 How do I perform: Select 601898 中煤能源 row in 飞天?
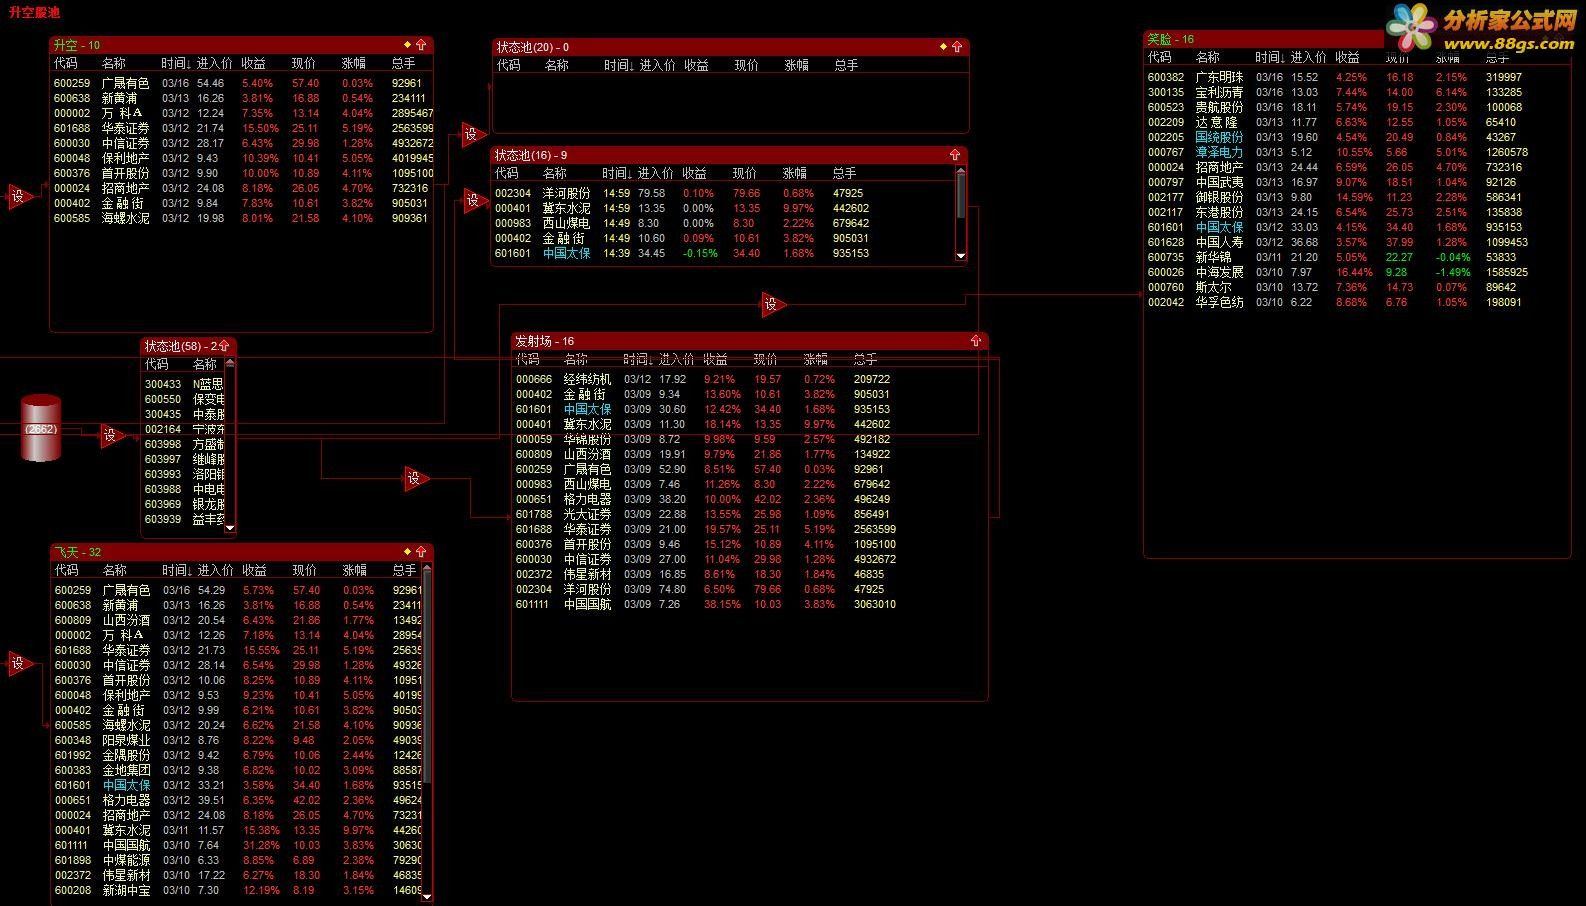pos(237,860)
